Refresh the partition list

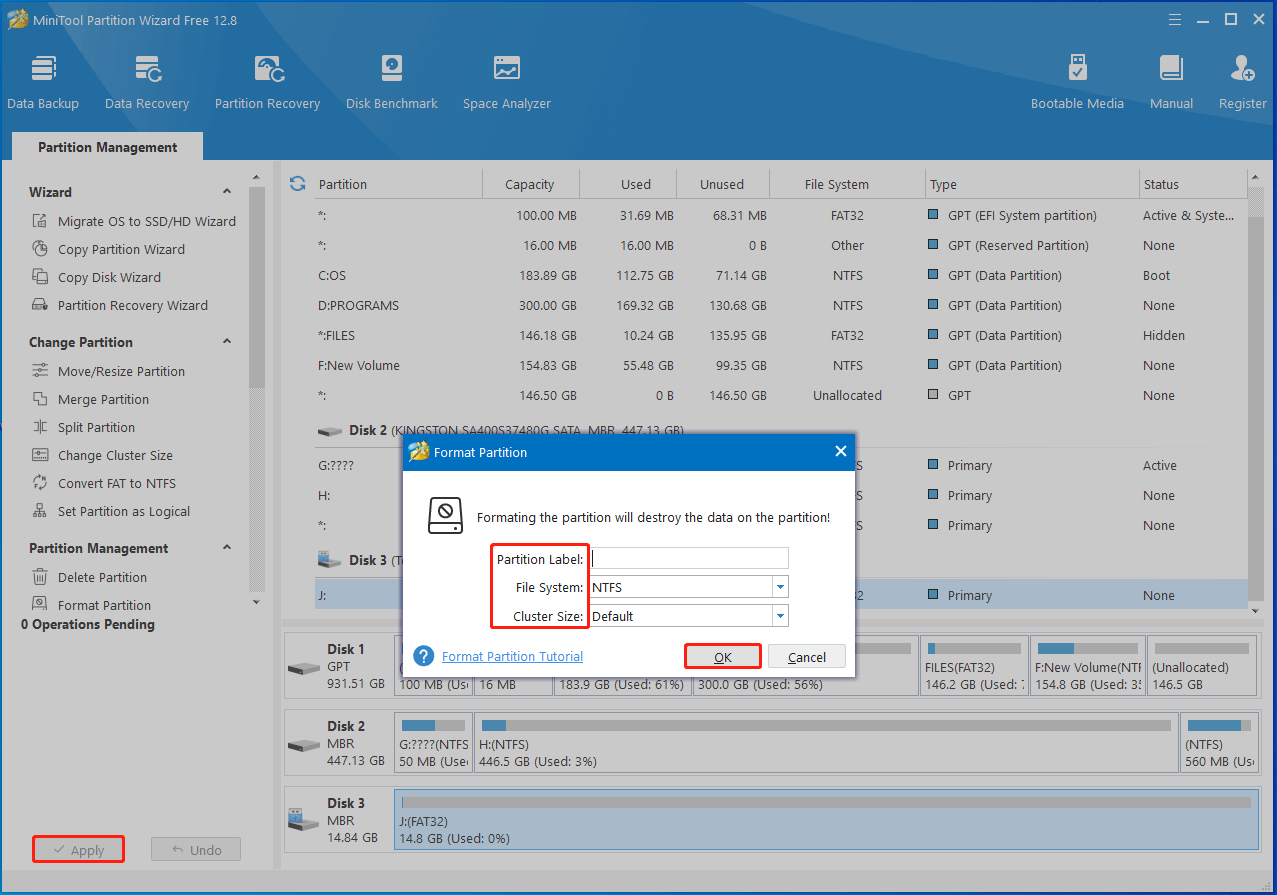click(x=297, y=184)
